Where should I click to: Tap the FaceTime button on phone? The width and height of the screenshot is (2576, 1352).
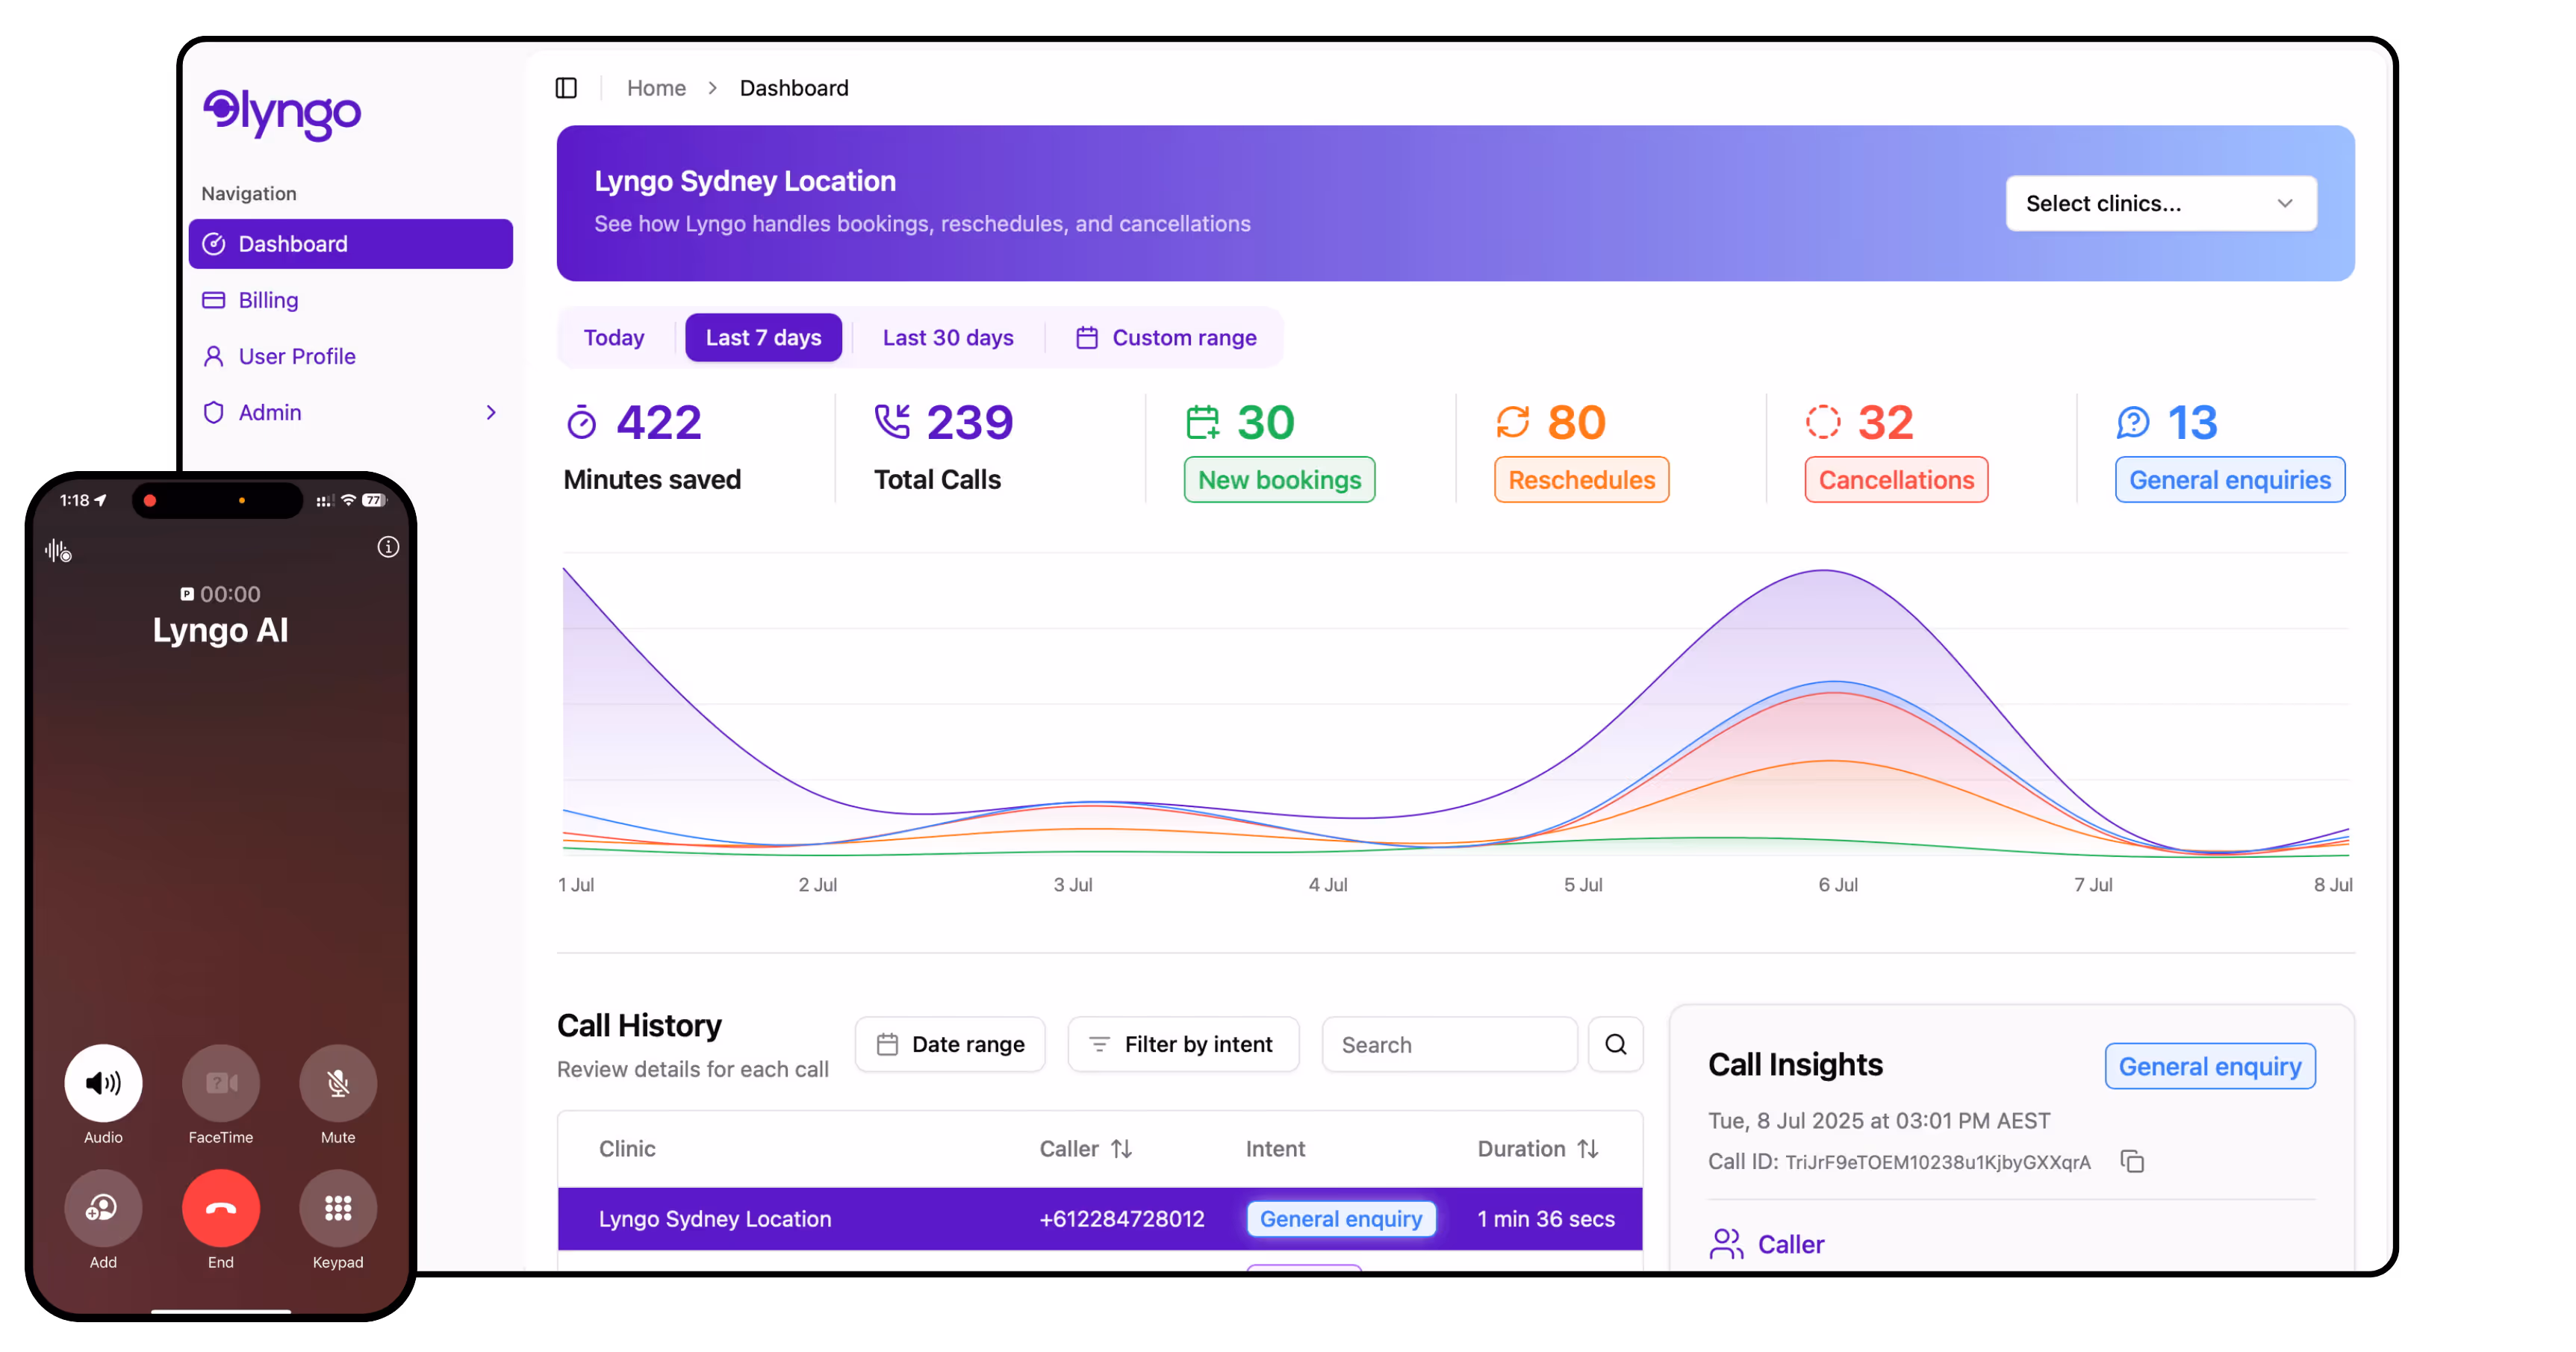tap(220, 1083)
